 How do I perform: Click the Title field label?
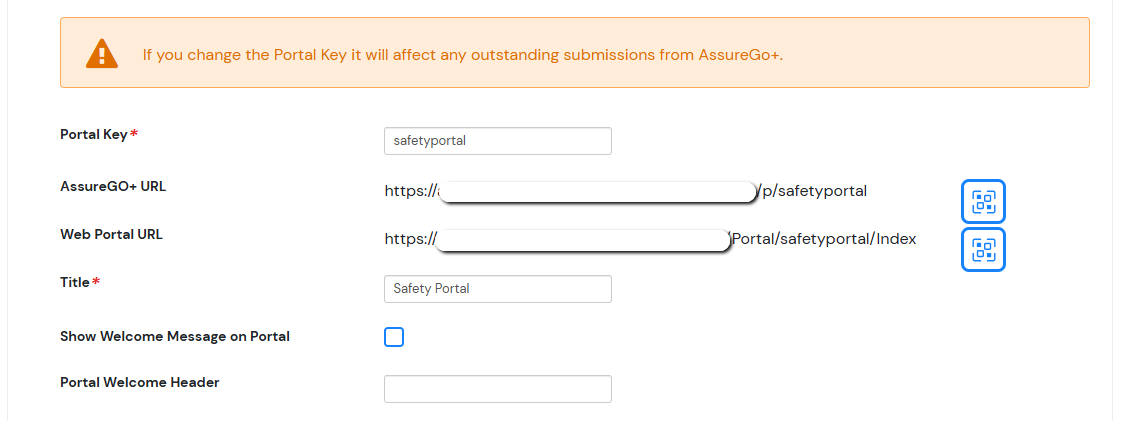(75, 283)
